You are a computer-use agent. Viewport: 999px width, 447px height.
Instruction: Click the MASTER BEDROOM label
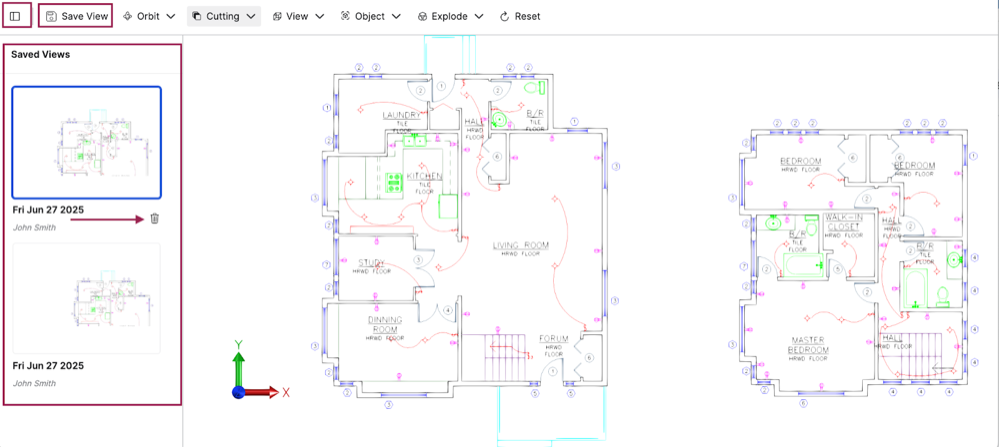(x=809, y=344)
